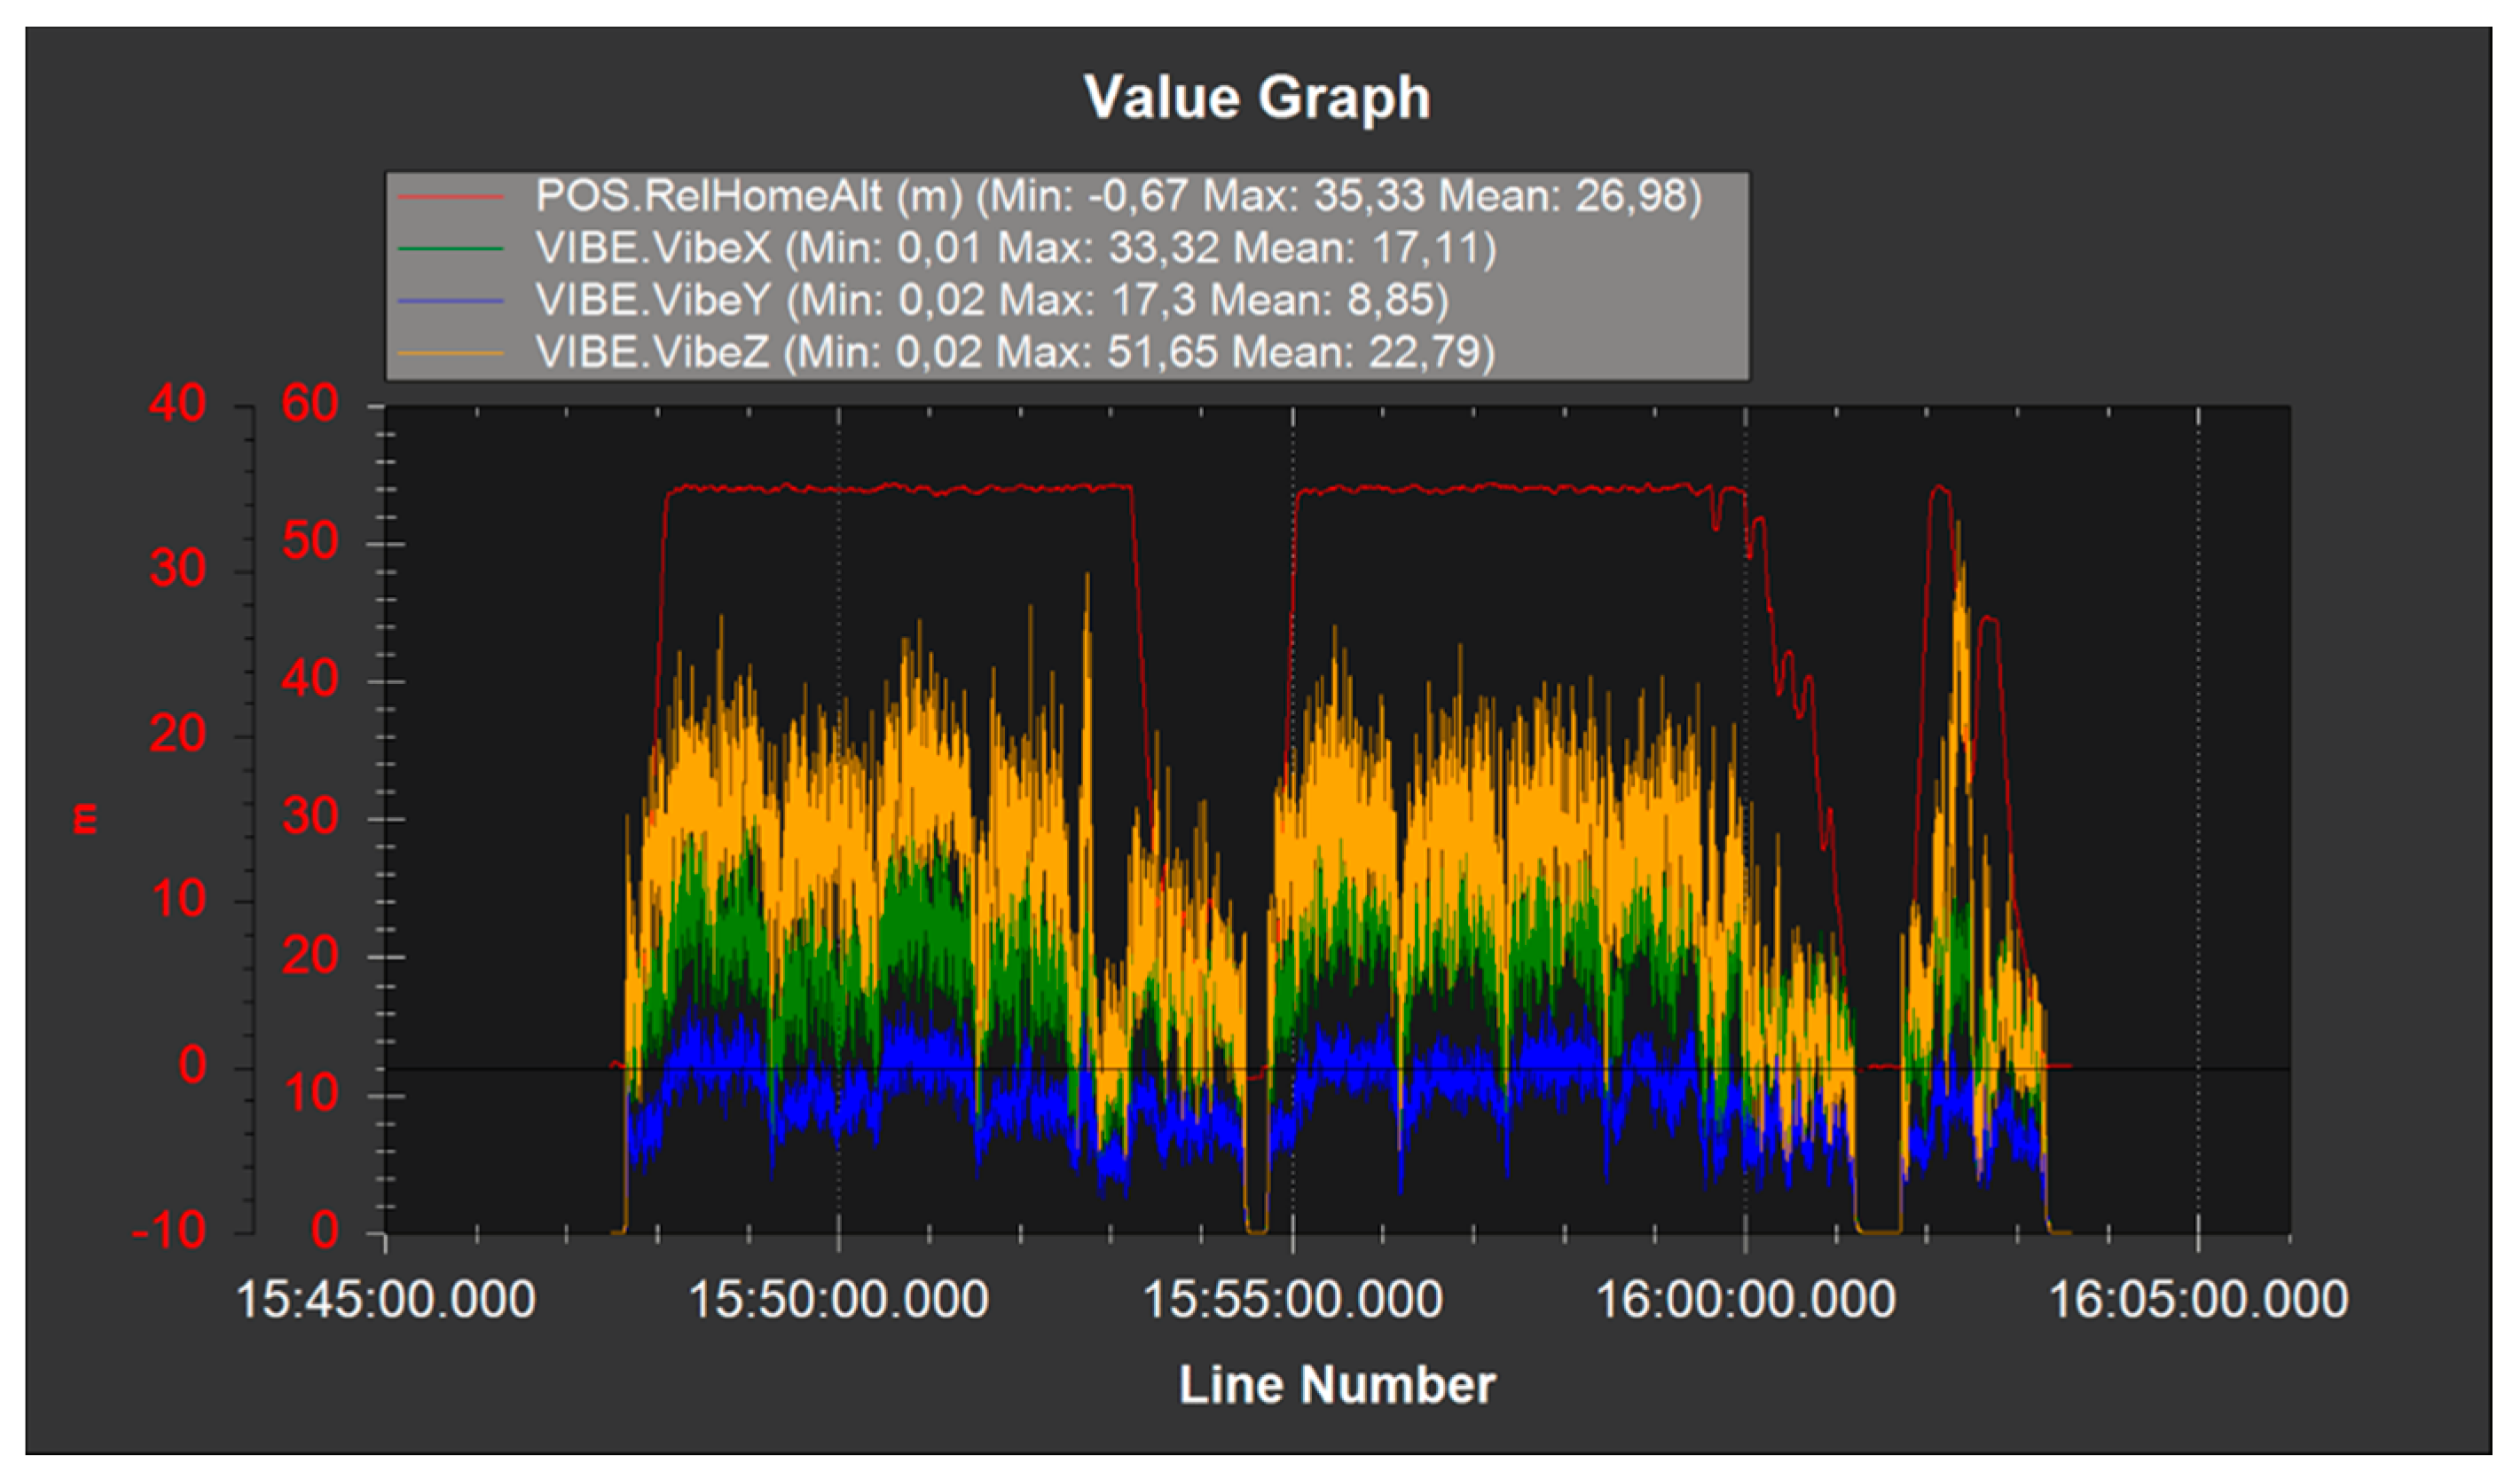Select the VIBE.VibeY legend entry

pos(991,300)
